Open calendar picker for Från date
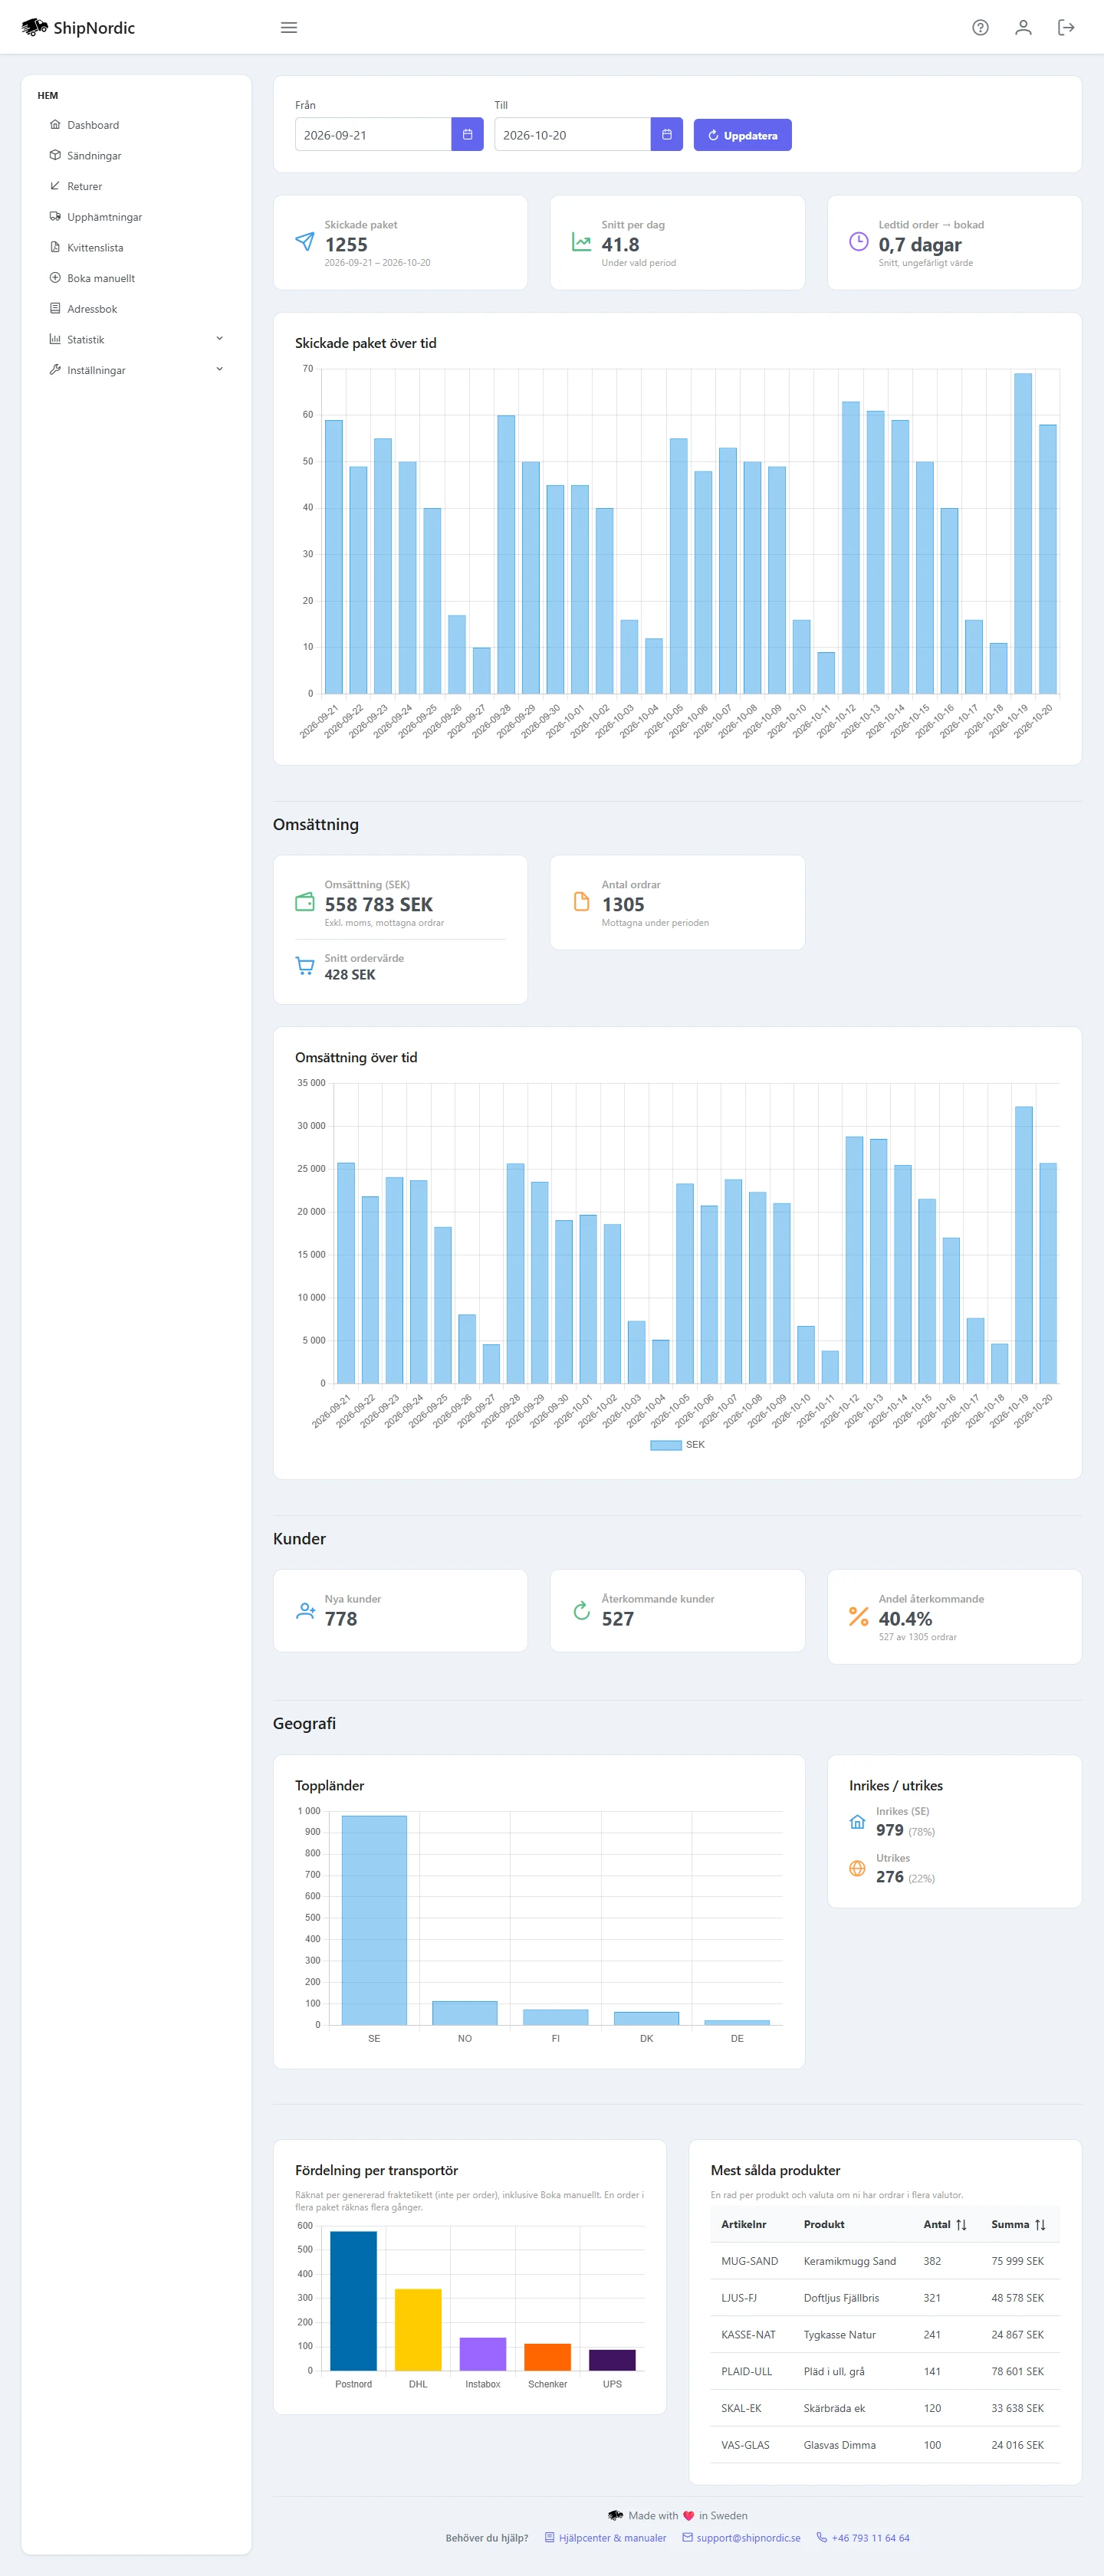Screen dimensions: 1104x2576 tap(467, 135)
